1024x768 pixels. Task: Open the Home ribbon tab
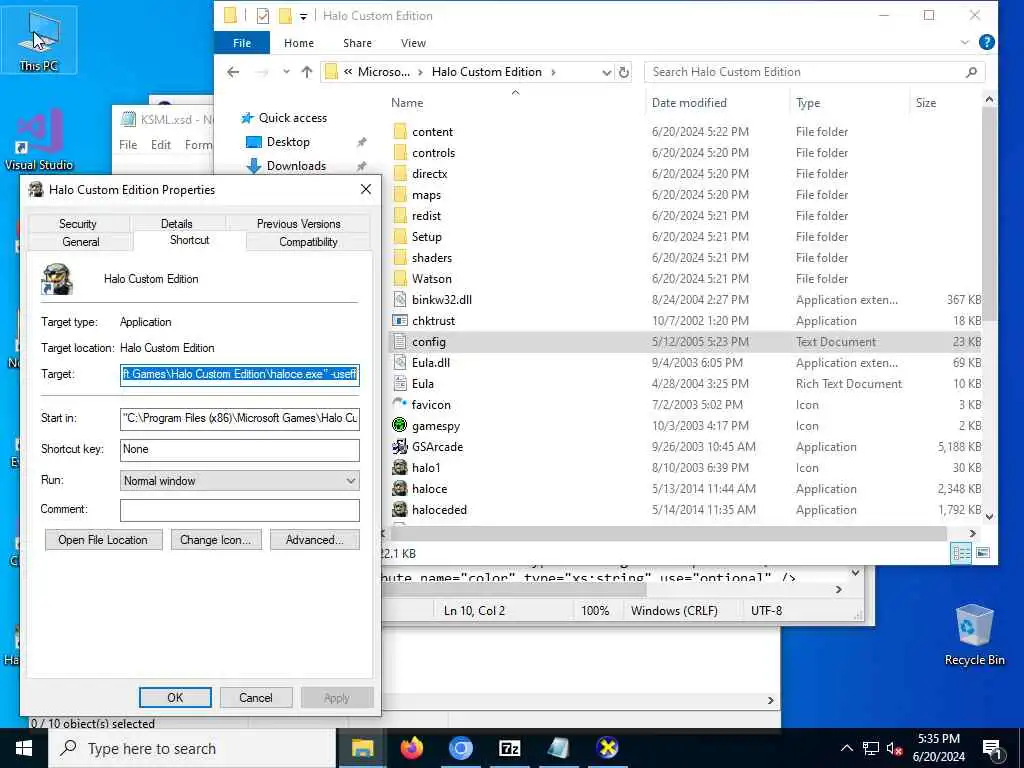tap(298, 43)
